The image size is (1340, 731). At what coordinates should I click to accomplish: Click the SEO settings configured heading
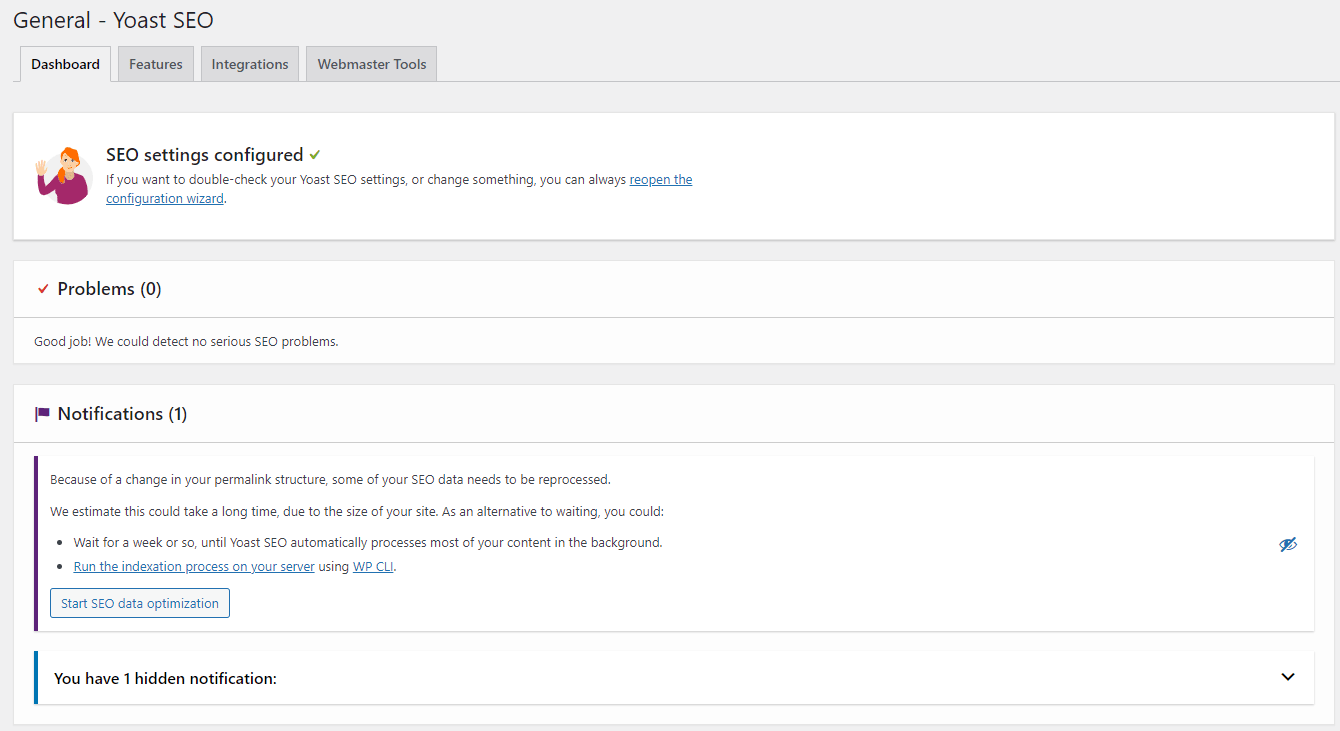(x=204, y=155)
